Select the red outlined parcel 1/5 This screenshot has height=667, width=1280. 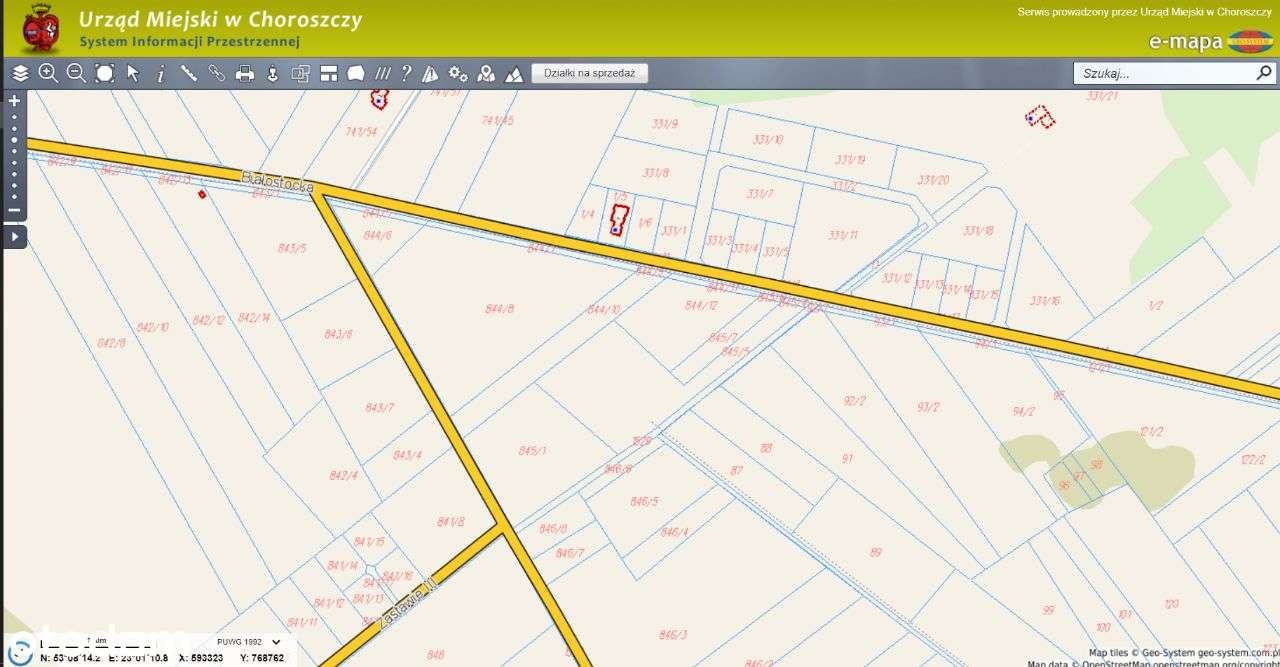[x=618, y=220]
